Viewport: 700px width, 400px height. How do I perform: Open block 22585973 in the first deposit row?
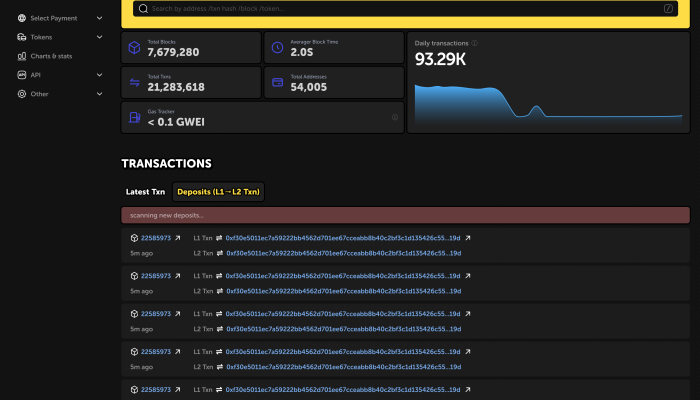pyautogui.click(x=156, y=238)
